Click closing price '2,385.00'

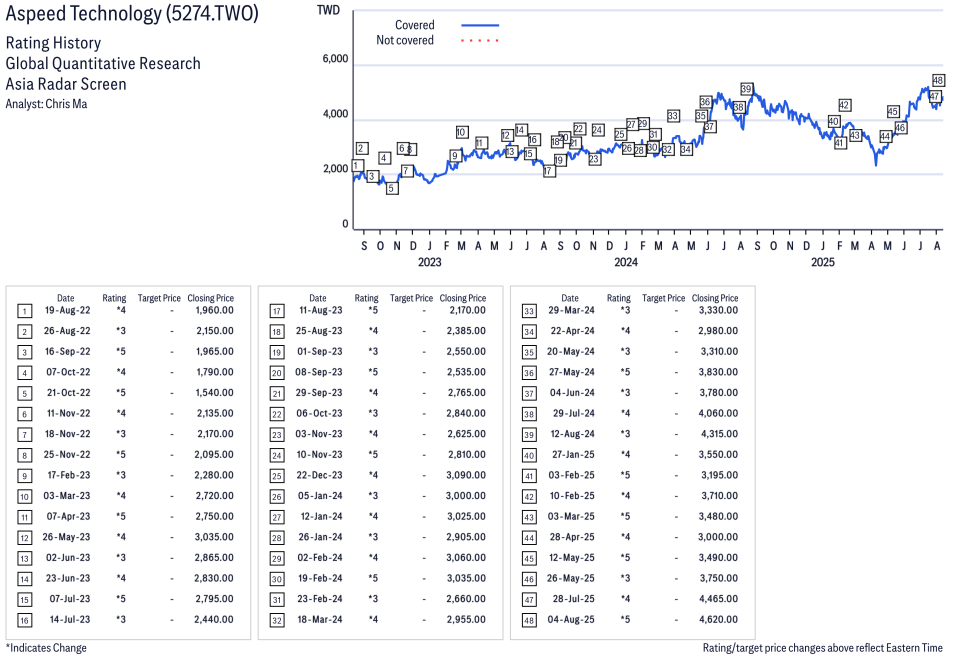466,331
